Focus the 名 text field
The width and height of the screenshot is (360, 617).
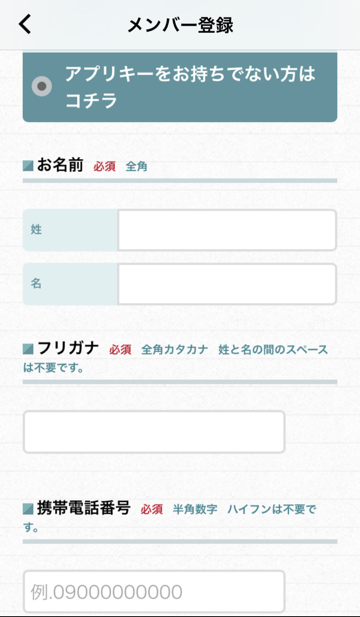point(227,284)
